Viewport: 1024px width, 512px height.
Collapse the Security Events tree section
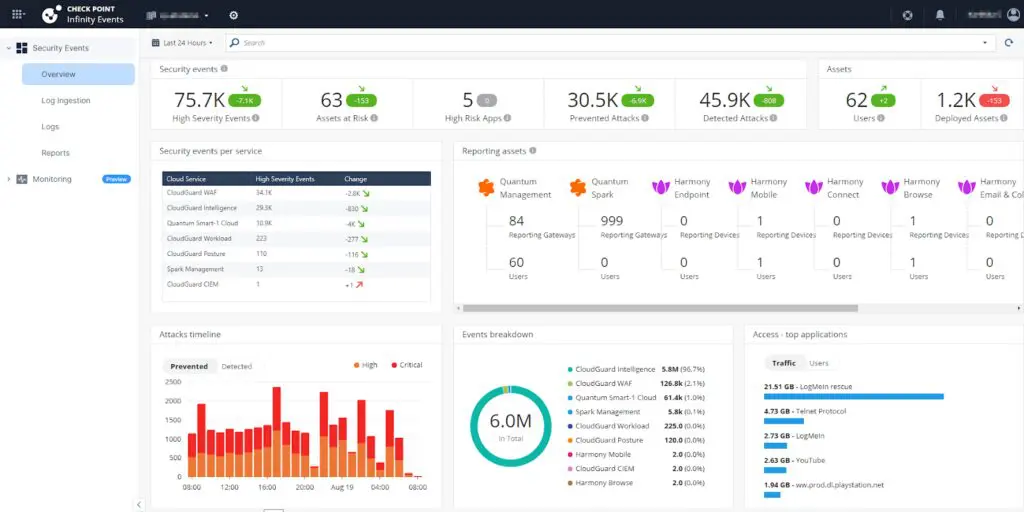tap(8, 48)
